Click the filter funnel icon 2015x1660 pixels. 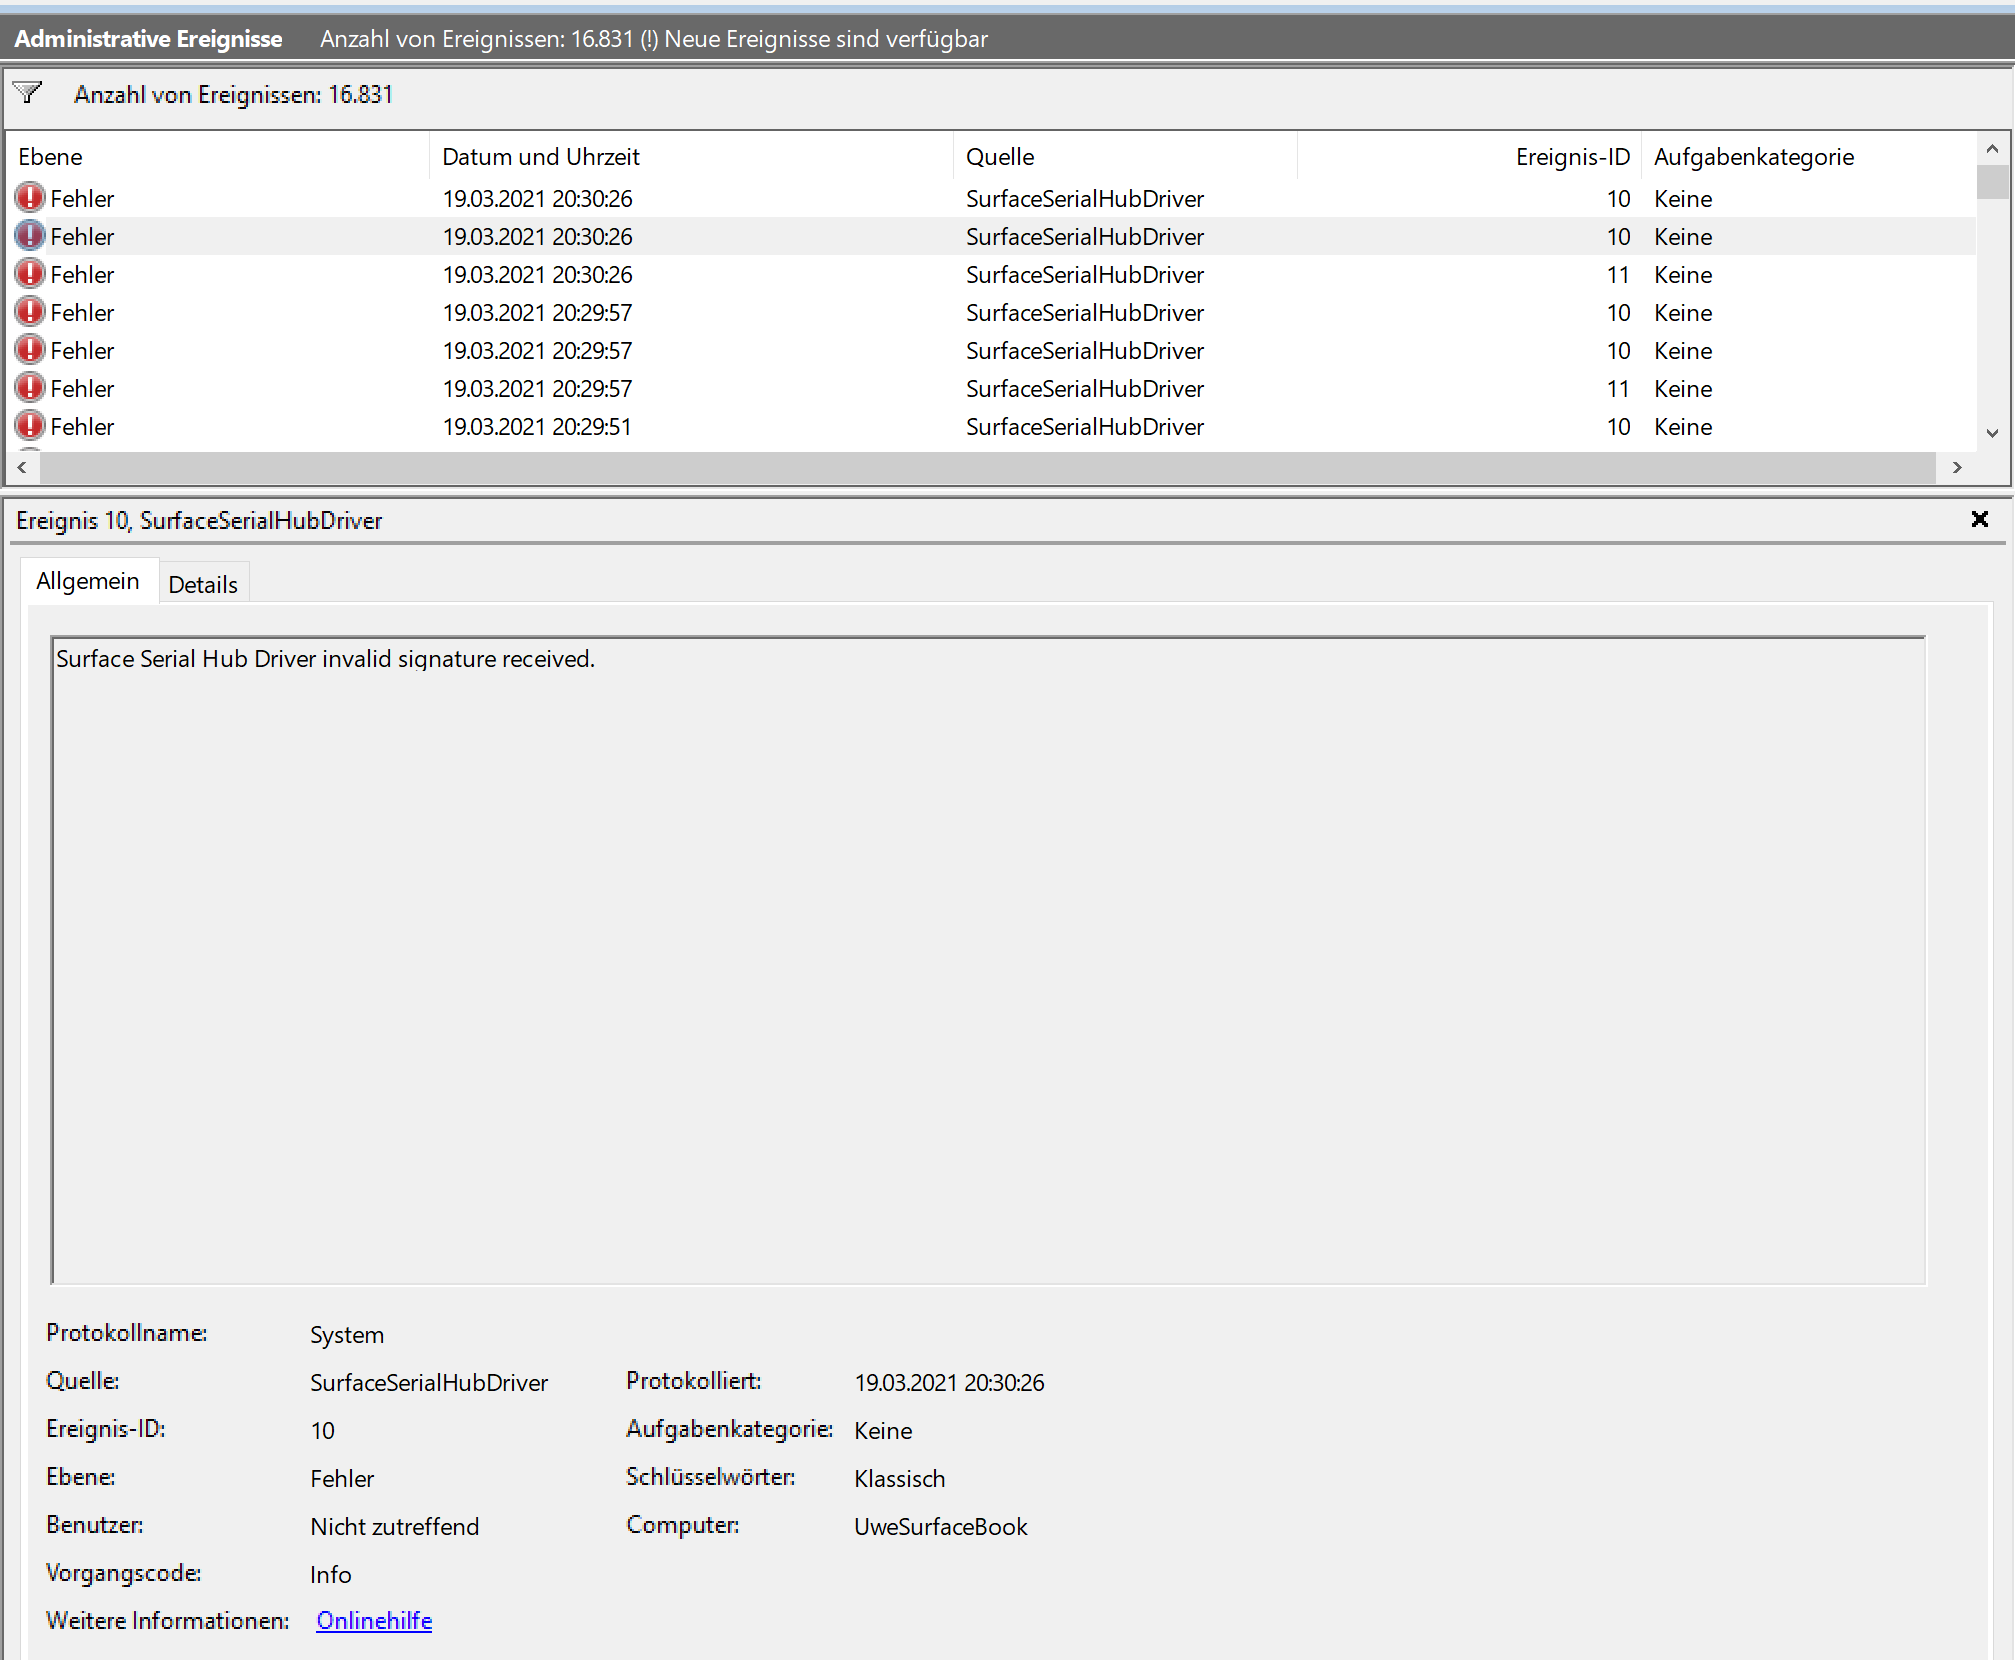[x=28, y=93]
